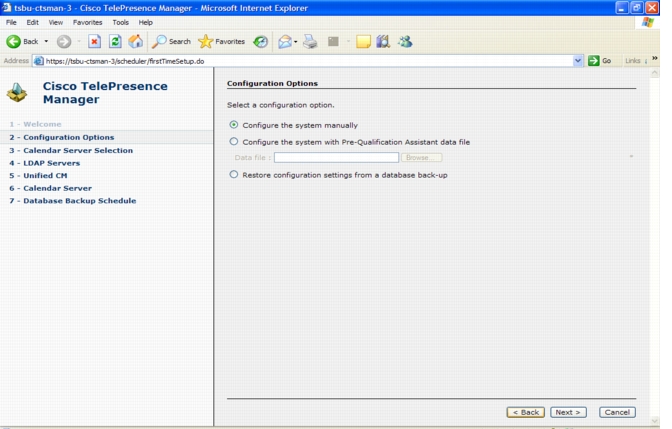The width and height of the screenshot is (672, 429).
Task: Expand the address bar URL dropdown
Action: click(x=578, y=61)
